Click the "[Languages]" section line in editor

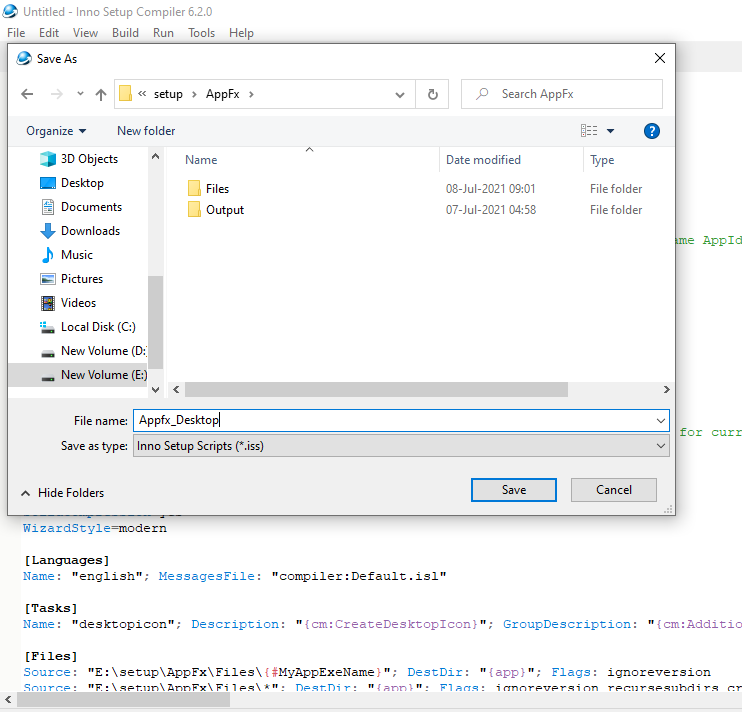pyautogui.click(x=67, y=560)
